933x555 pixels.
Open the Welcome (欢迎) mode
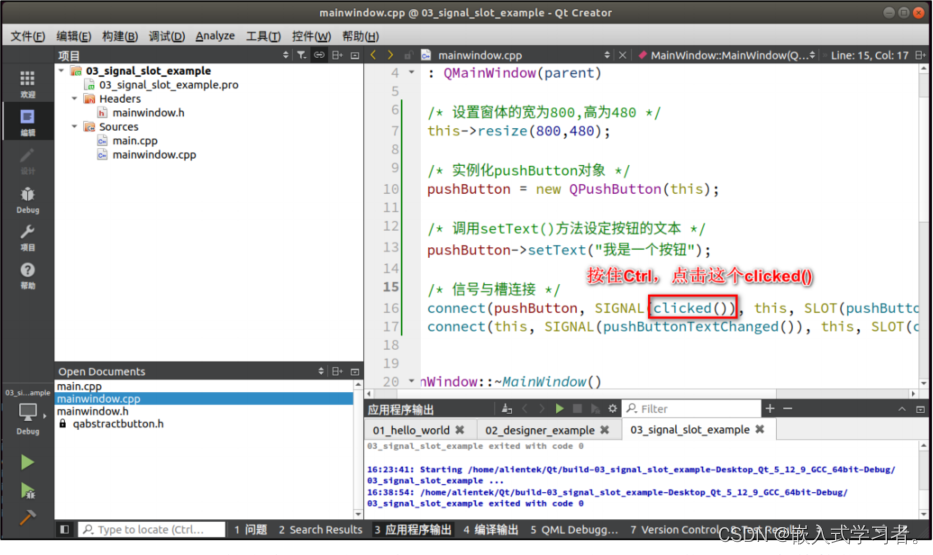tap(27, 84)
